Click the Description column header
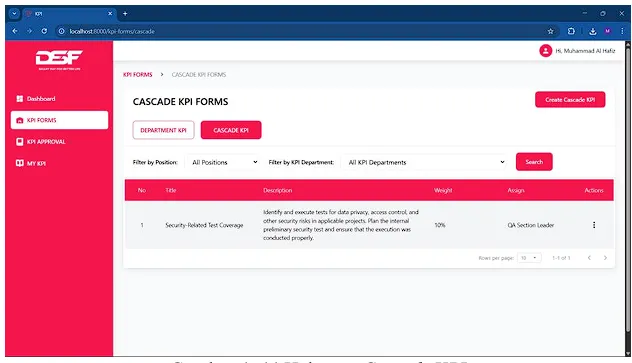This screenshot has width=632, height=363. click(277, 190)
